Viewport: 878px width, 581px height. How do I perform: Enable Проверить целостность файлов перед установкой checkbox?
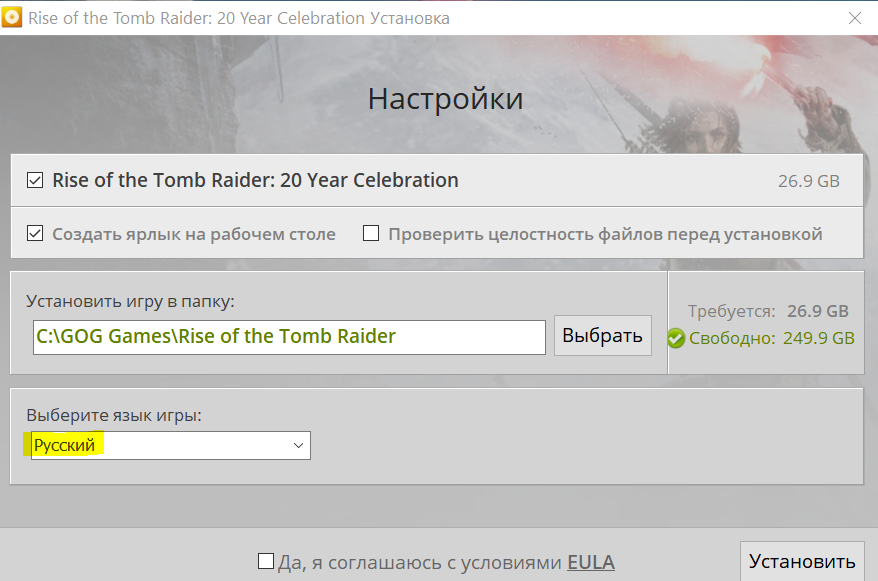[x=371, y=234]
